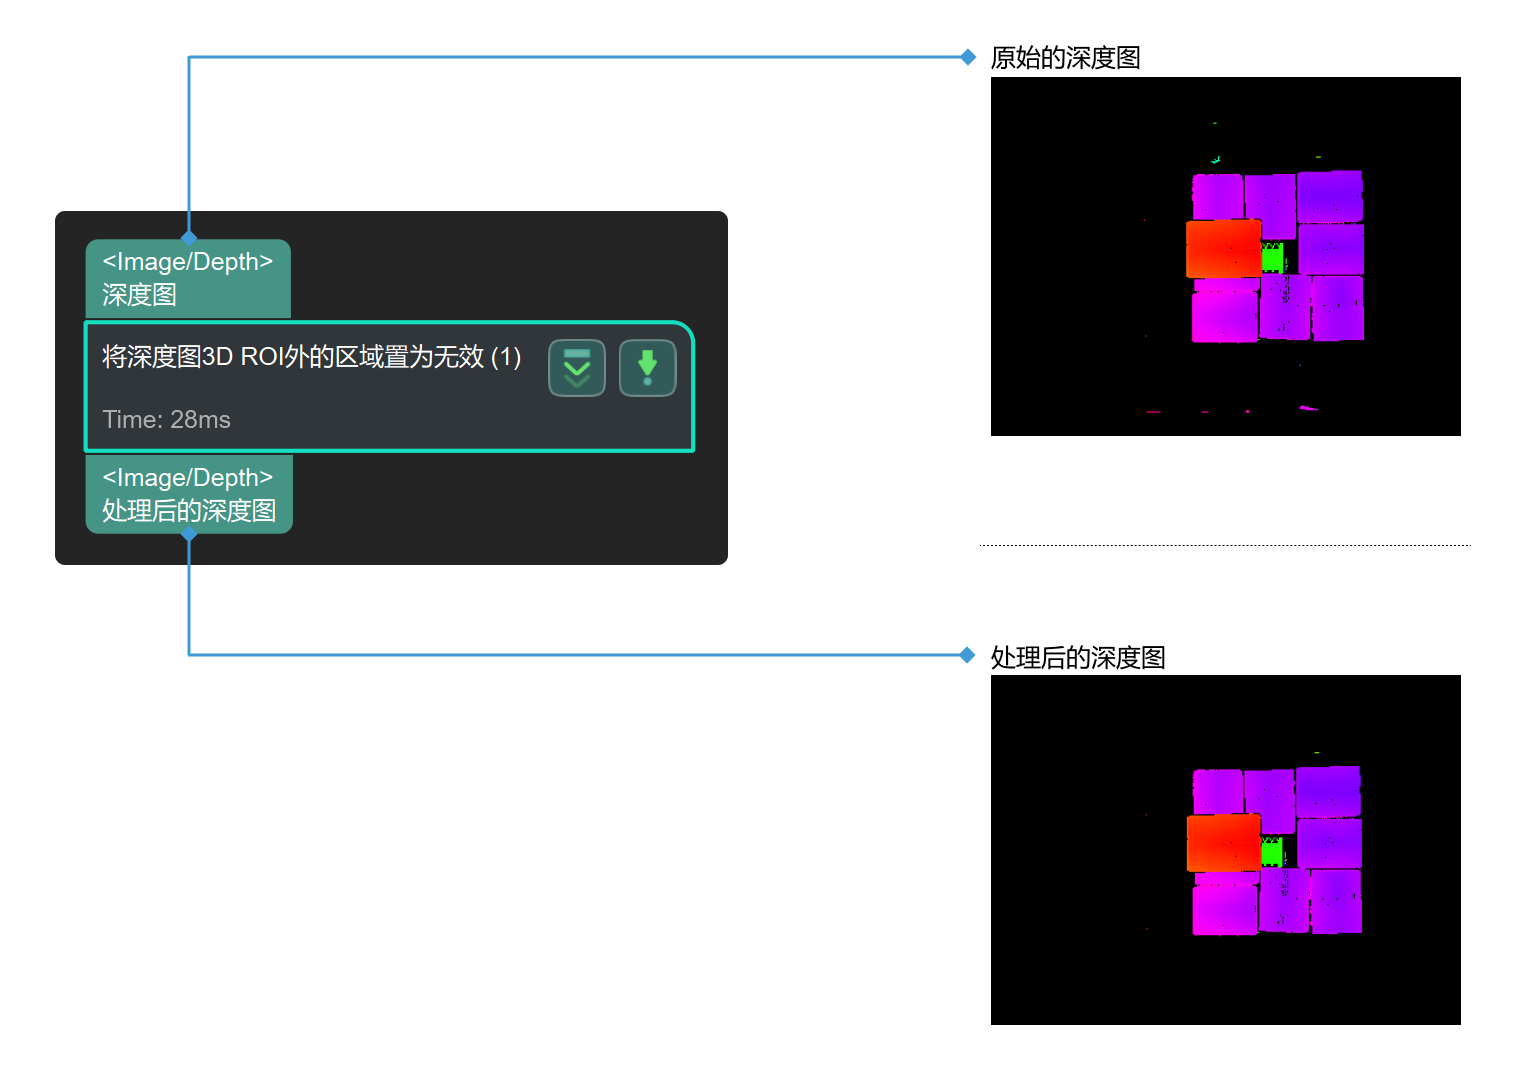Open the 原始的深度图 depth image

(x=1225, y=256)
